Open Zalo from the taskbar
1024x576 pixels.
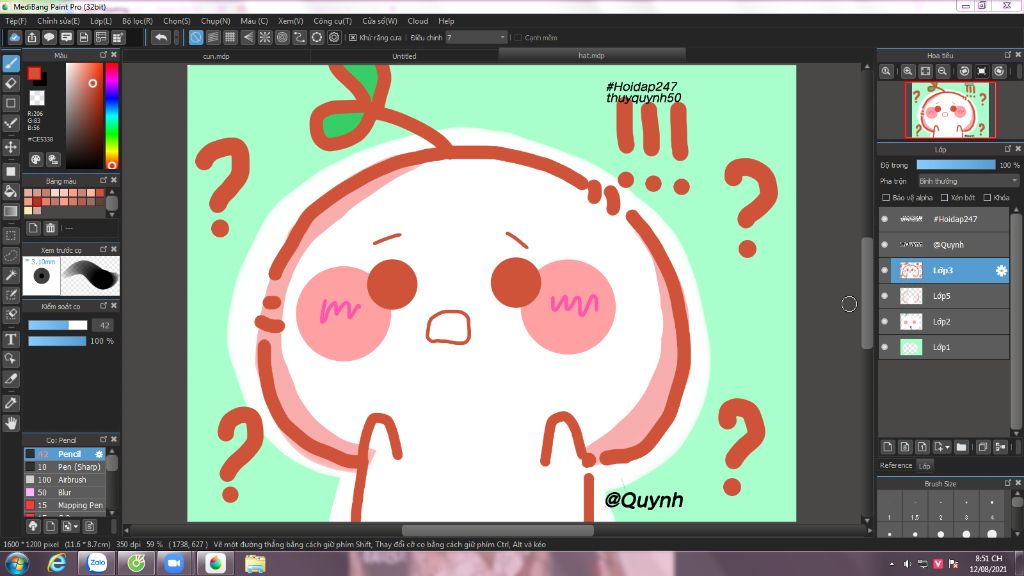point(97,563)
